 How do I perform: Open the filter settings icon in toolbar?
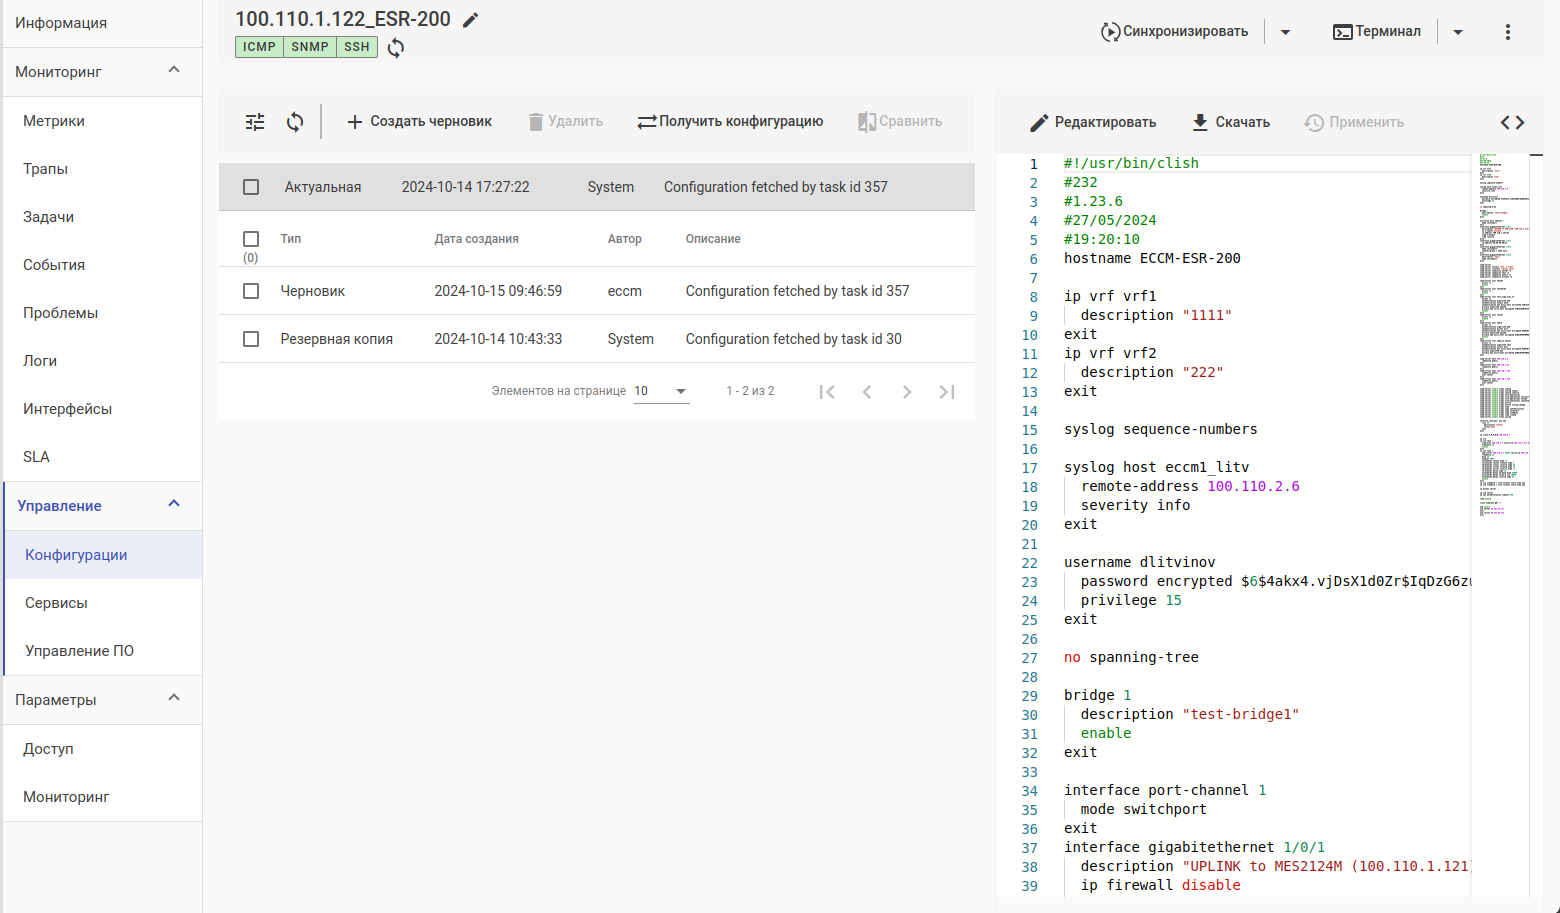pyautogui.click(x=255, y=122)
